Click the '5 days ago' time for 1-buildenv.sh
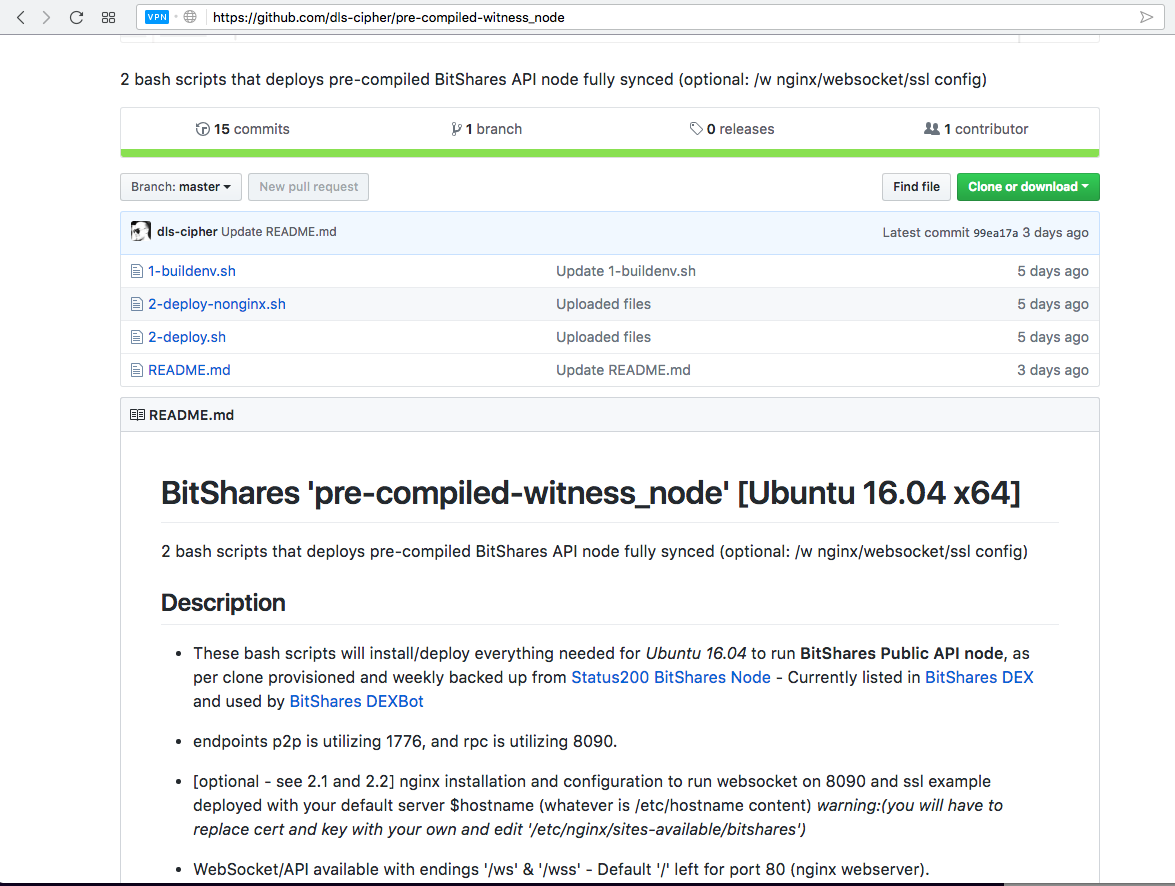The image size is (1175, 886). (x=1052, y=271)
